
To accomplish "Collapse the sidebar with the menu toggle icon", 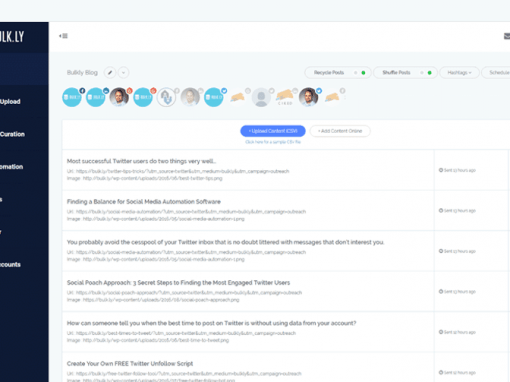I will point(63,36).
